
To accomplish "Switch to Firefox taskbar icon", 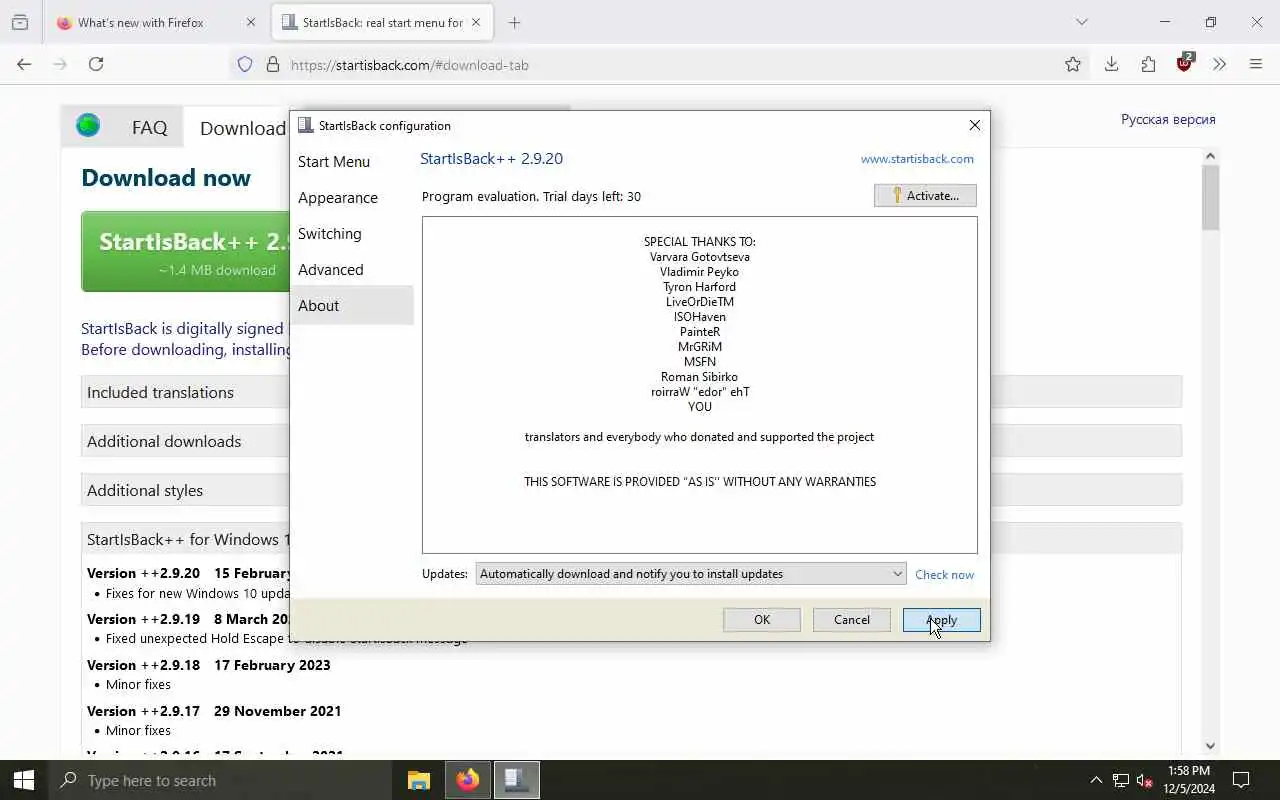I will (x=468, y=780).
